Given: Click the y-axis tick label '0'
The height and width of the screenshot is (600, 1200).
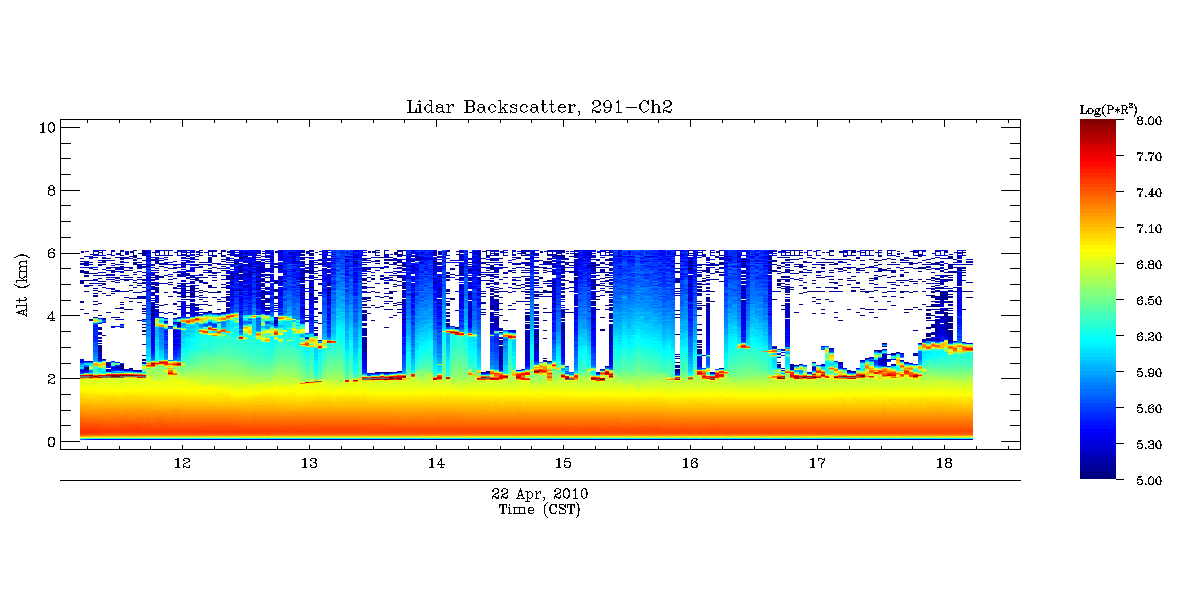Looking at the screenshot, I should pos(49,441).
